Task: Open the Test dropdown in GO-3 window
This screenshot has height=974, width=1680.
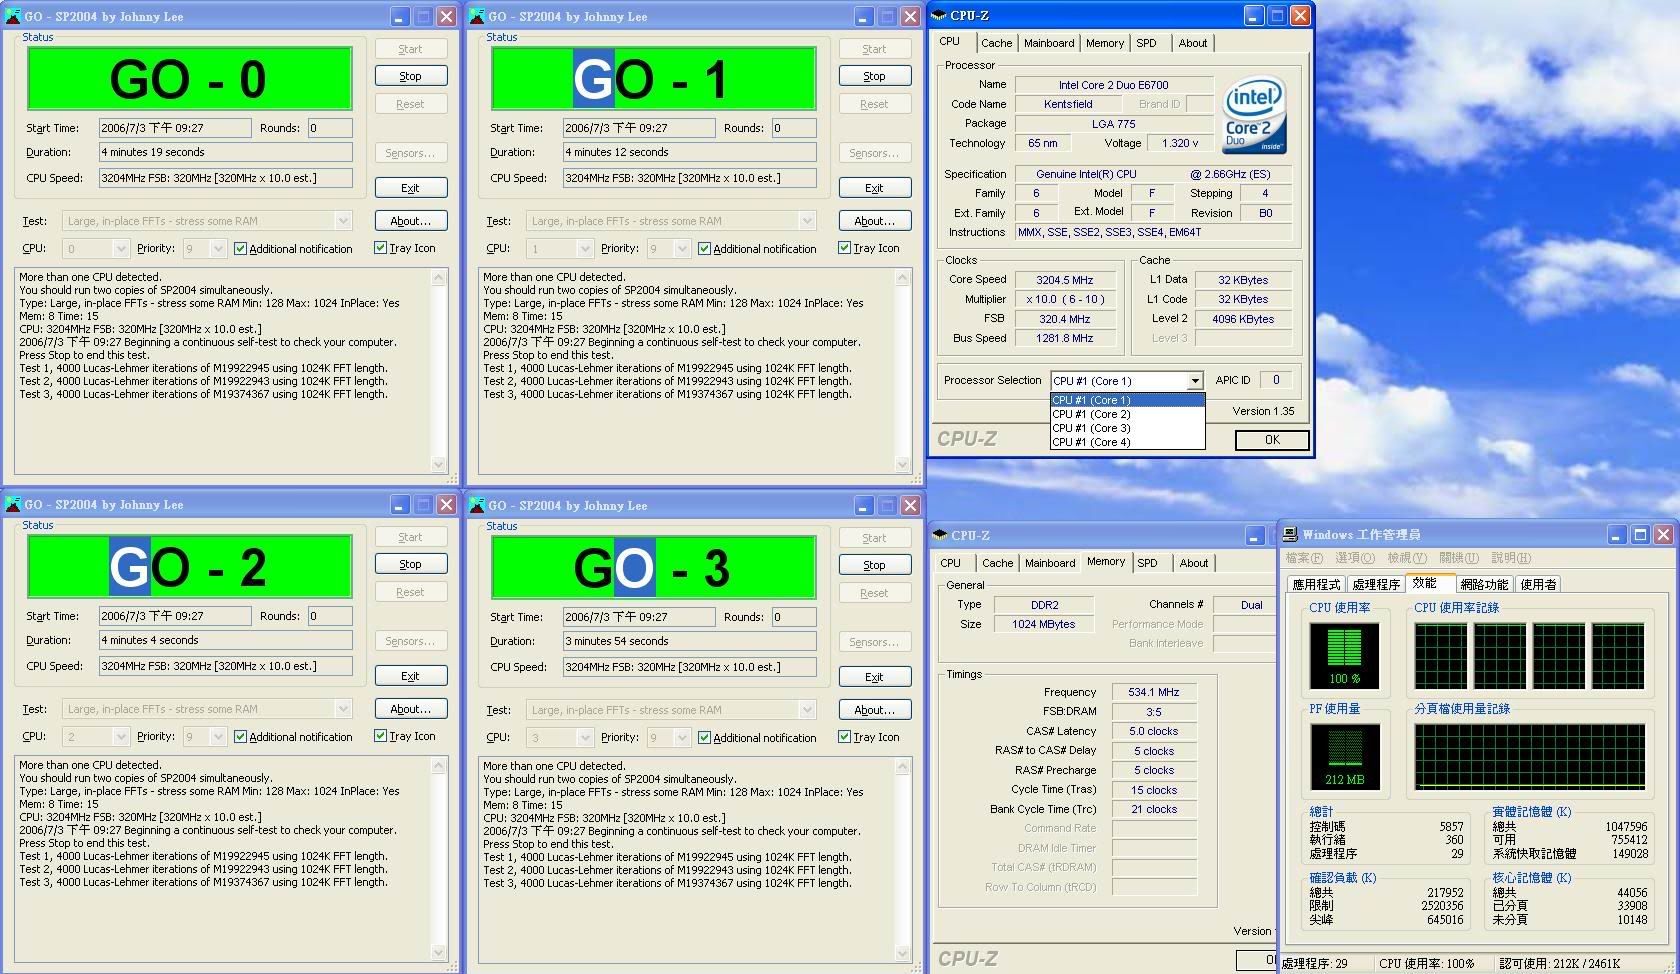Action: pyautogui.click(x=807, y=710)
